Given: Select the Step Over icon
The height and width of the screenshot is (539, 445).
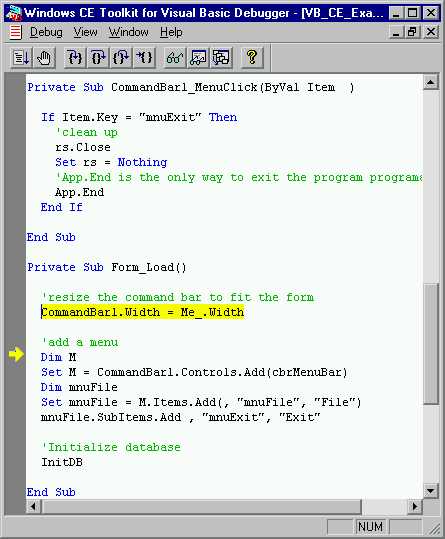Looking at the screenshot, I should pos(98,57).
